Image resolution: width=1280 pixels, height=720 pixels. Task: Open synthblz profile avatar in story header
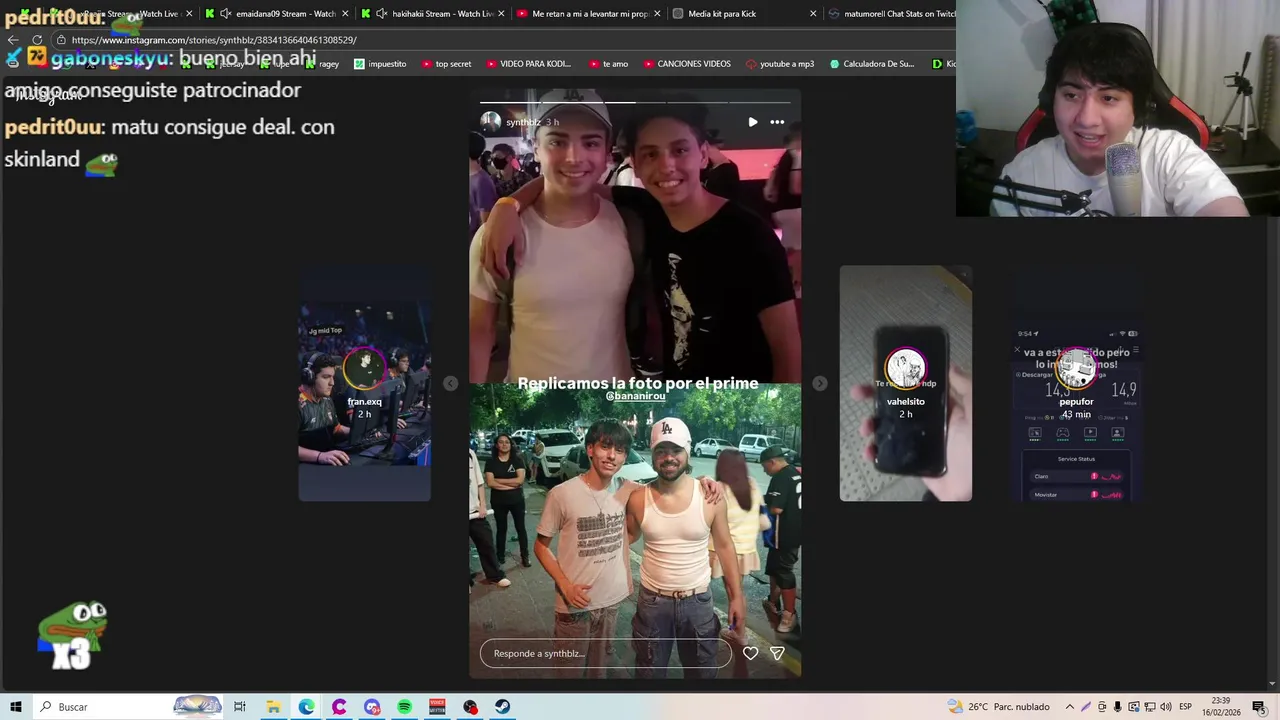click(x=490, y=122)
